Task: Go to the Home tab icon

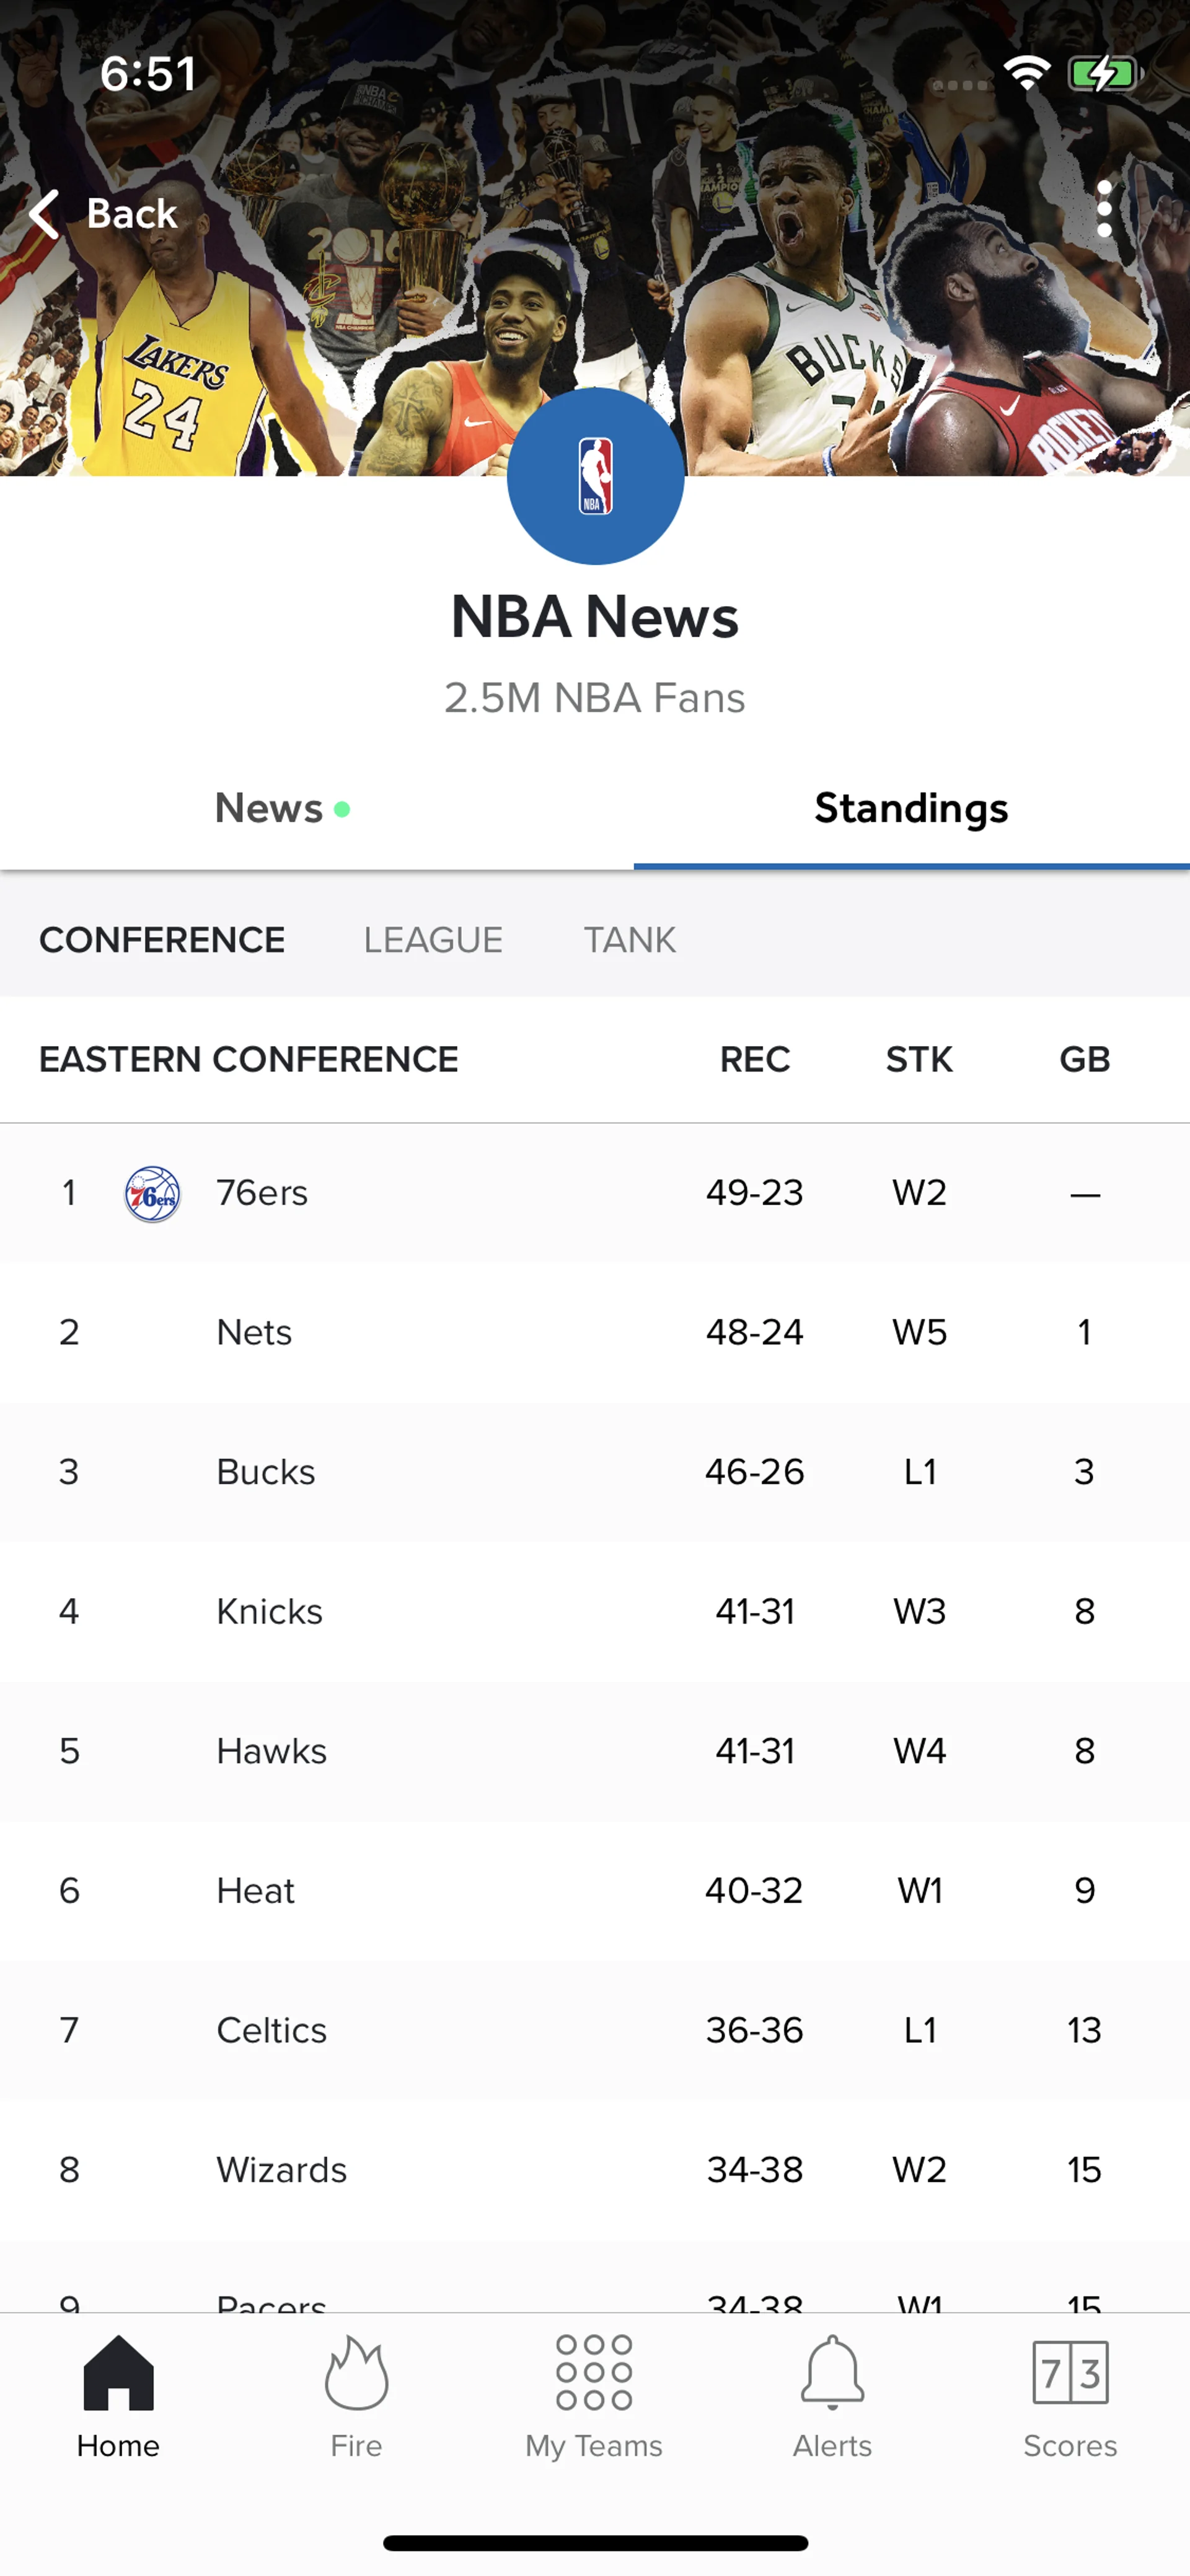Action: [118, 2373]
